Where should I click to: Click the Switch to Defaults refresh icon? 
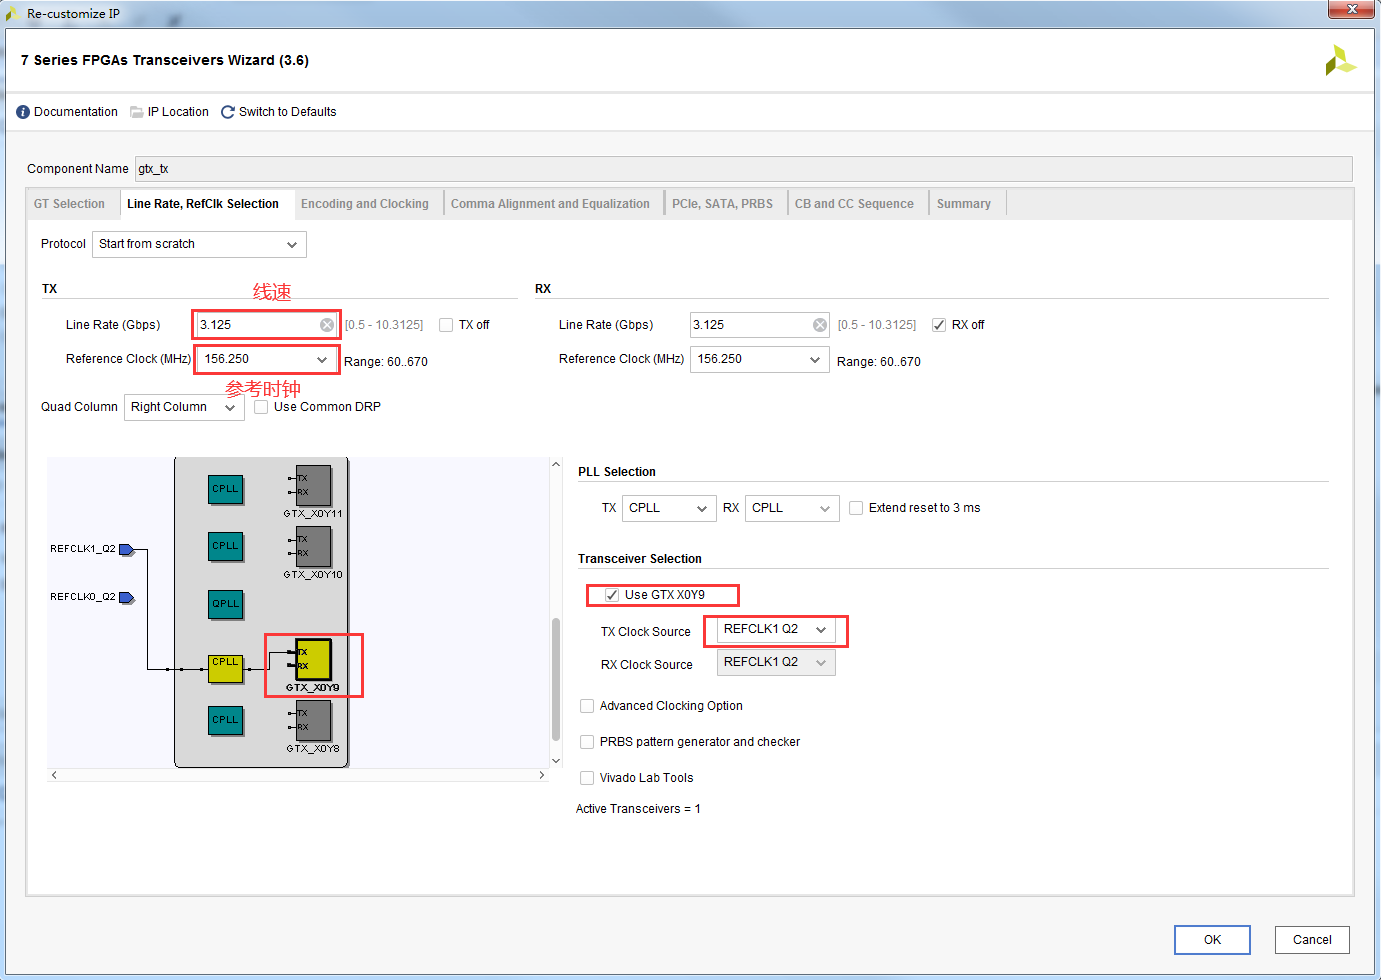pyautogui.click(x=228, y=112)
